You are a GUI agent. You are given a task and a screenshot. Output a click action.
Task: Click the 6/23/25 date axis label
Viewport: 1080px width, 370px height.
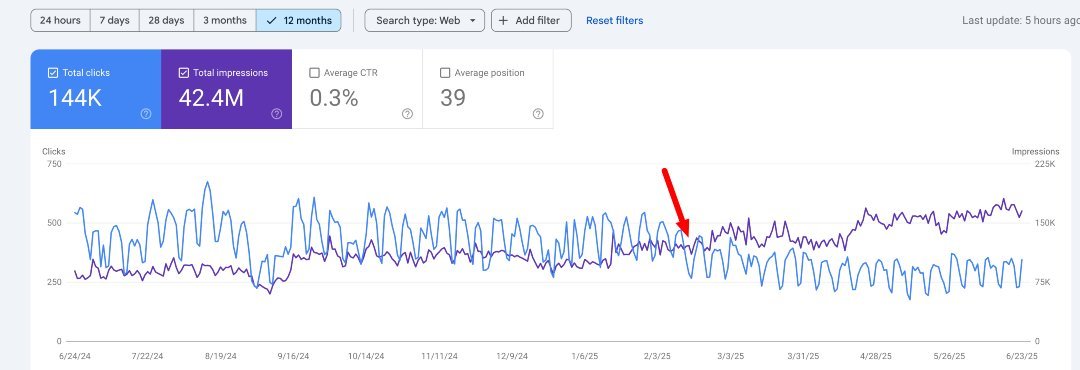1022,356
